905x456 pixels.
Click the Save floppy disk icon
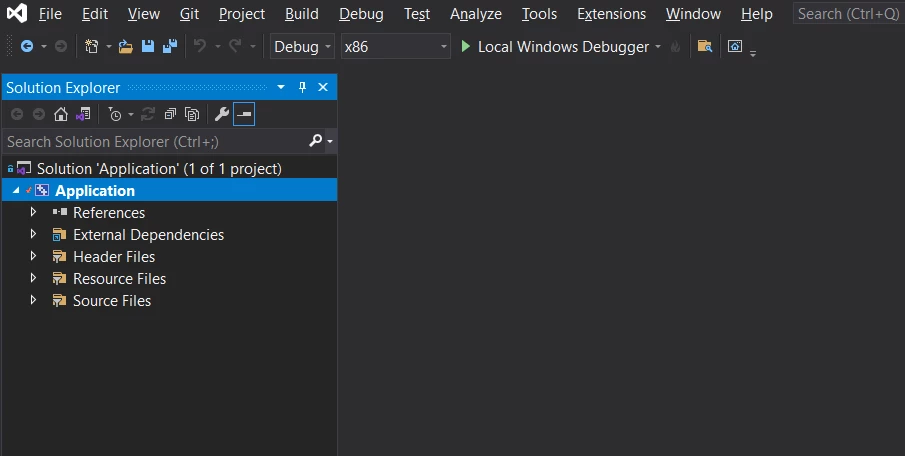[148, 46]
